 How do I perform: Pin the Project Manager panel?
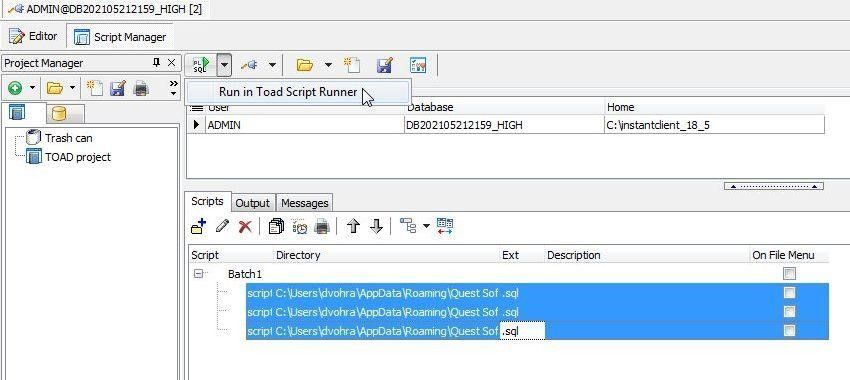tap(157, 63)
